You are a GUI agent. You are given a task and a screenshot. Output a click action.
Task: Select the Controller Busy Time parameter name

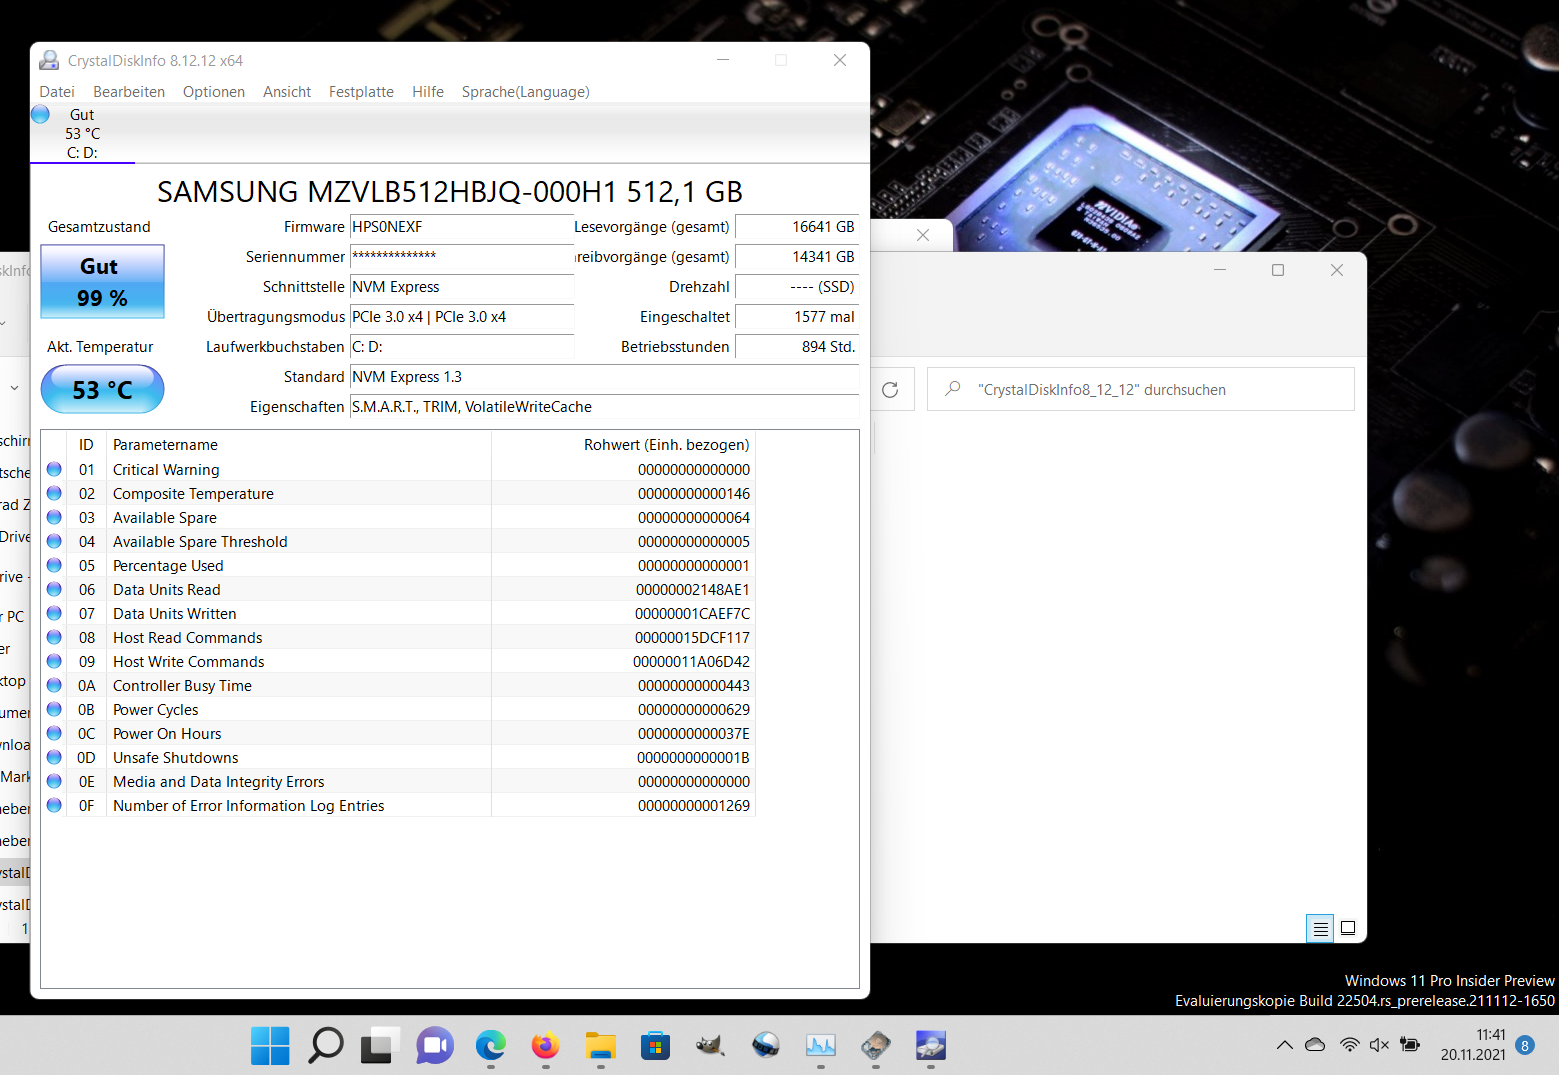[182, 686]
